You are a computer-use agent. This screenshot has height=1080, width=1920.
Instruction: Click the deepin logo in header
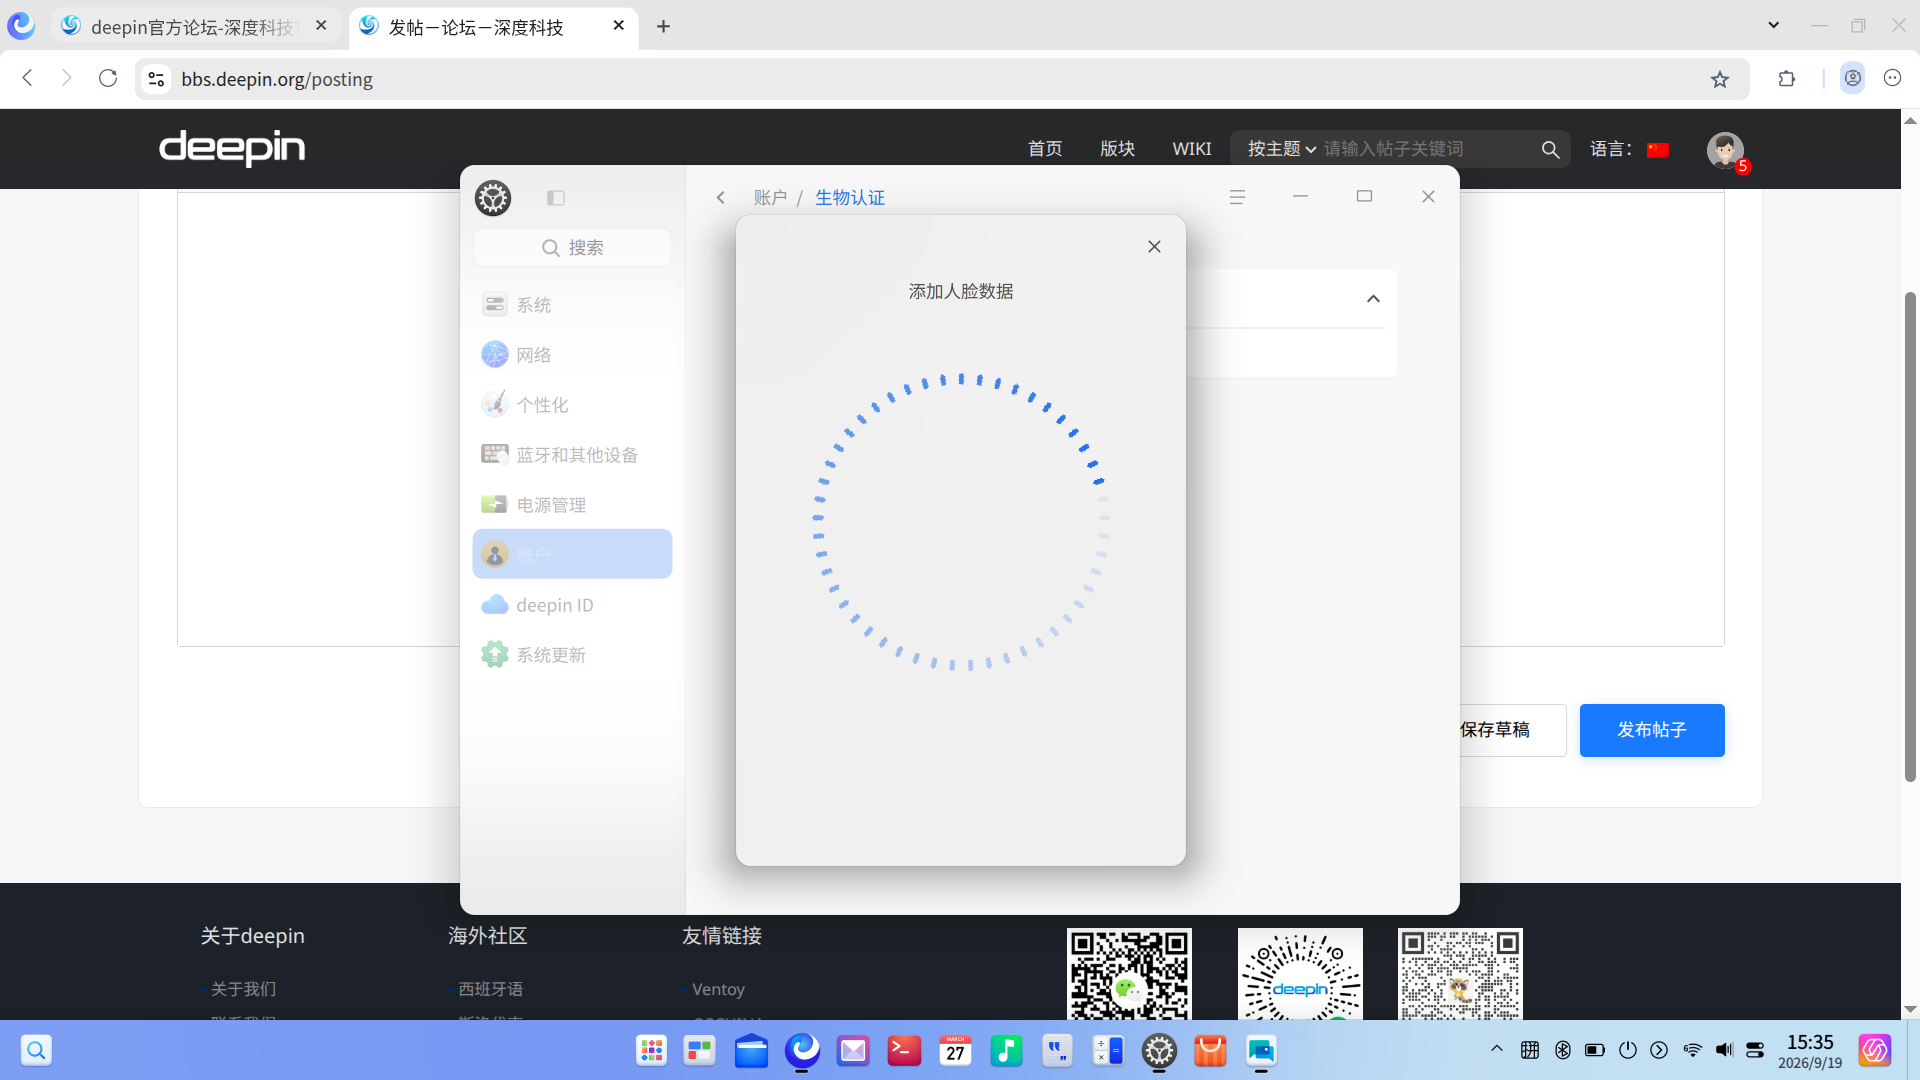(x=232, y=148)
